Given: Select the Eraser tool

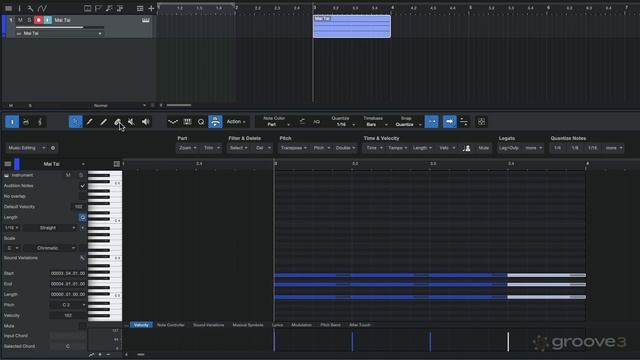Looking at the screenshot, I should tap(117, 122).
